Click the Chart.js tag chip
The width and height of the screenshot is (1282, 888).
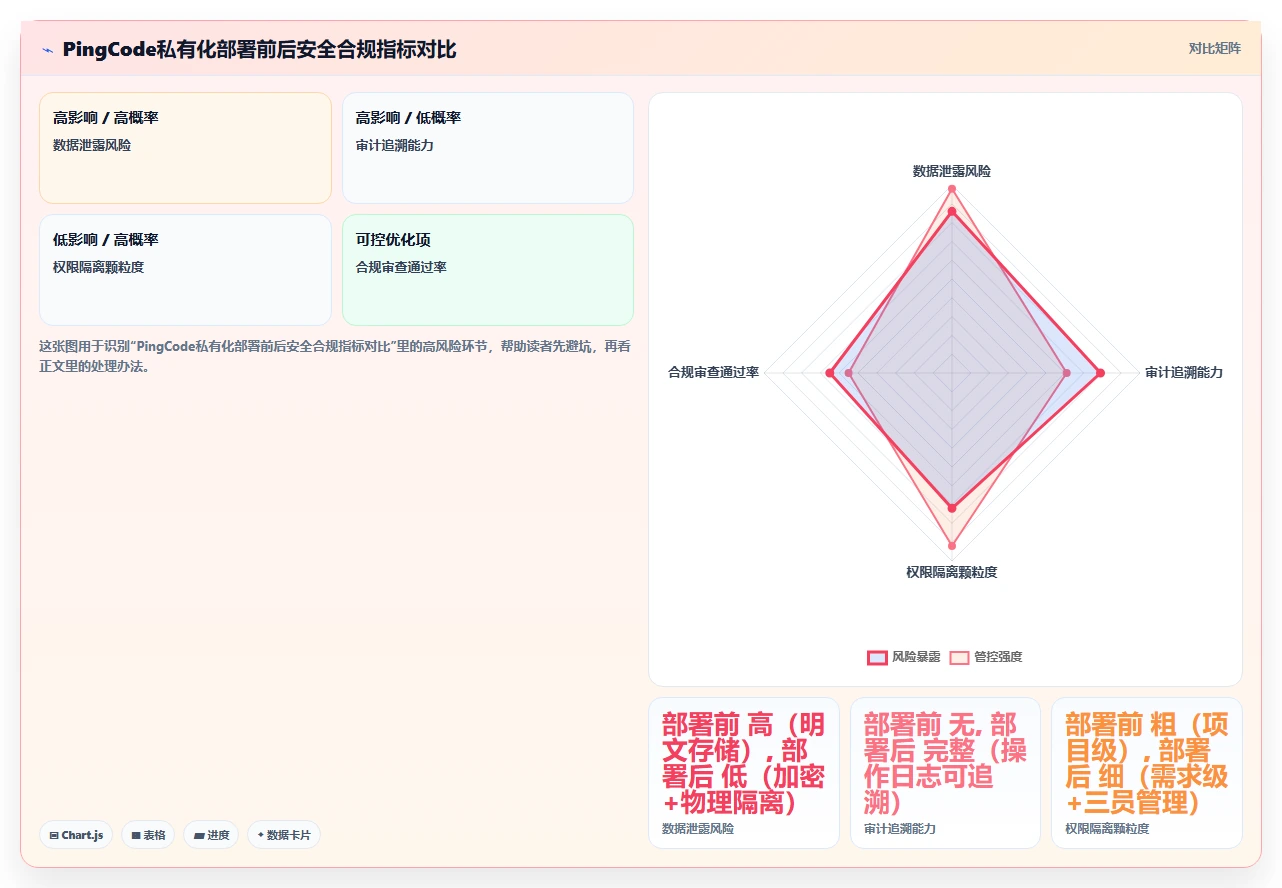click(x=76, y=835)
